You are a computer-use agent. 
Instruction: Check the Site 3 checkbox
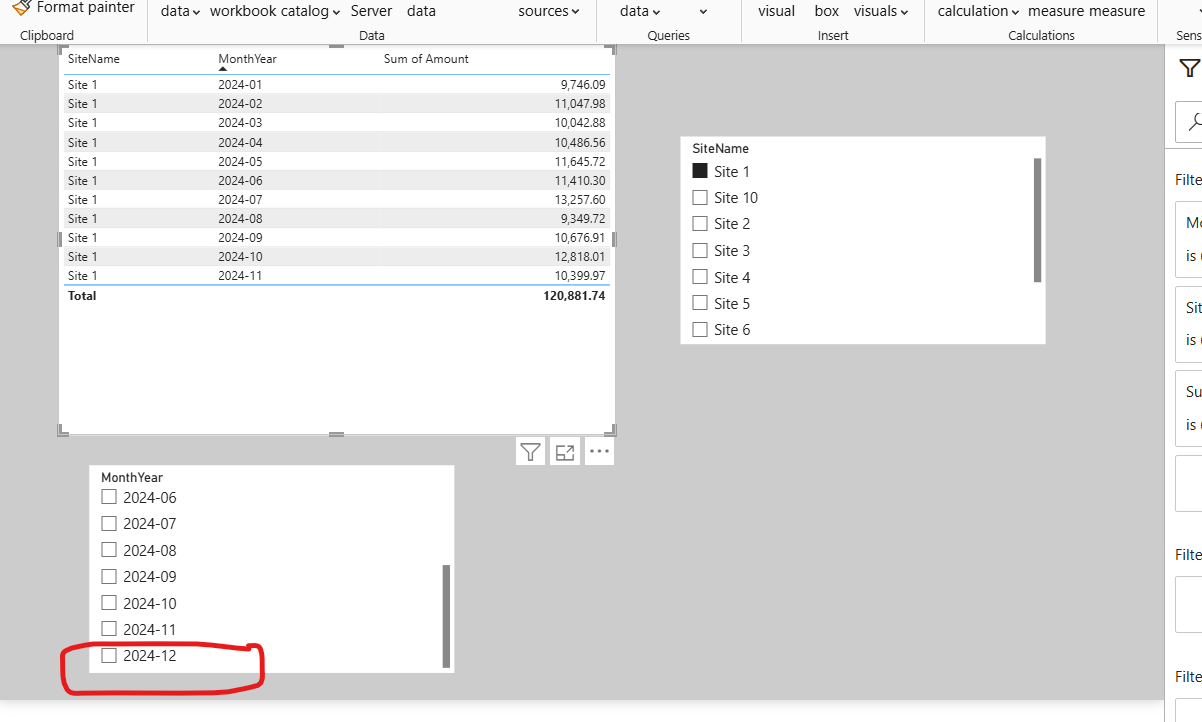[x=700, y=250]
